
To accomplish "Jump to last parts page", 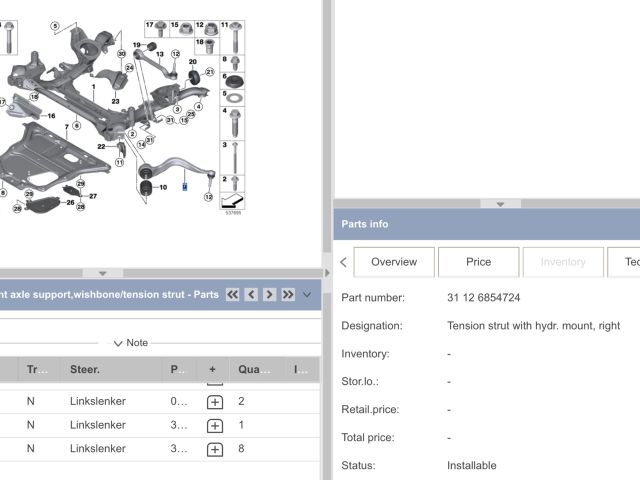I will coord(288,294).
